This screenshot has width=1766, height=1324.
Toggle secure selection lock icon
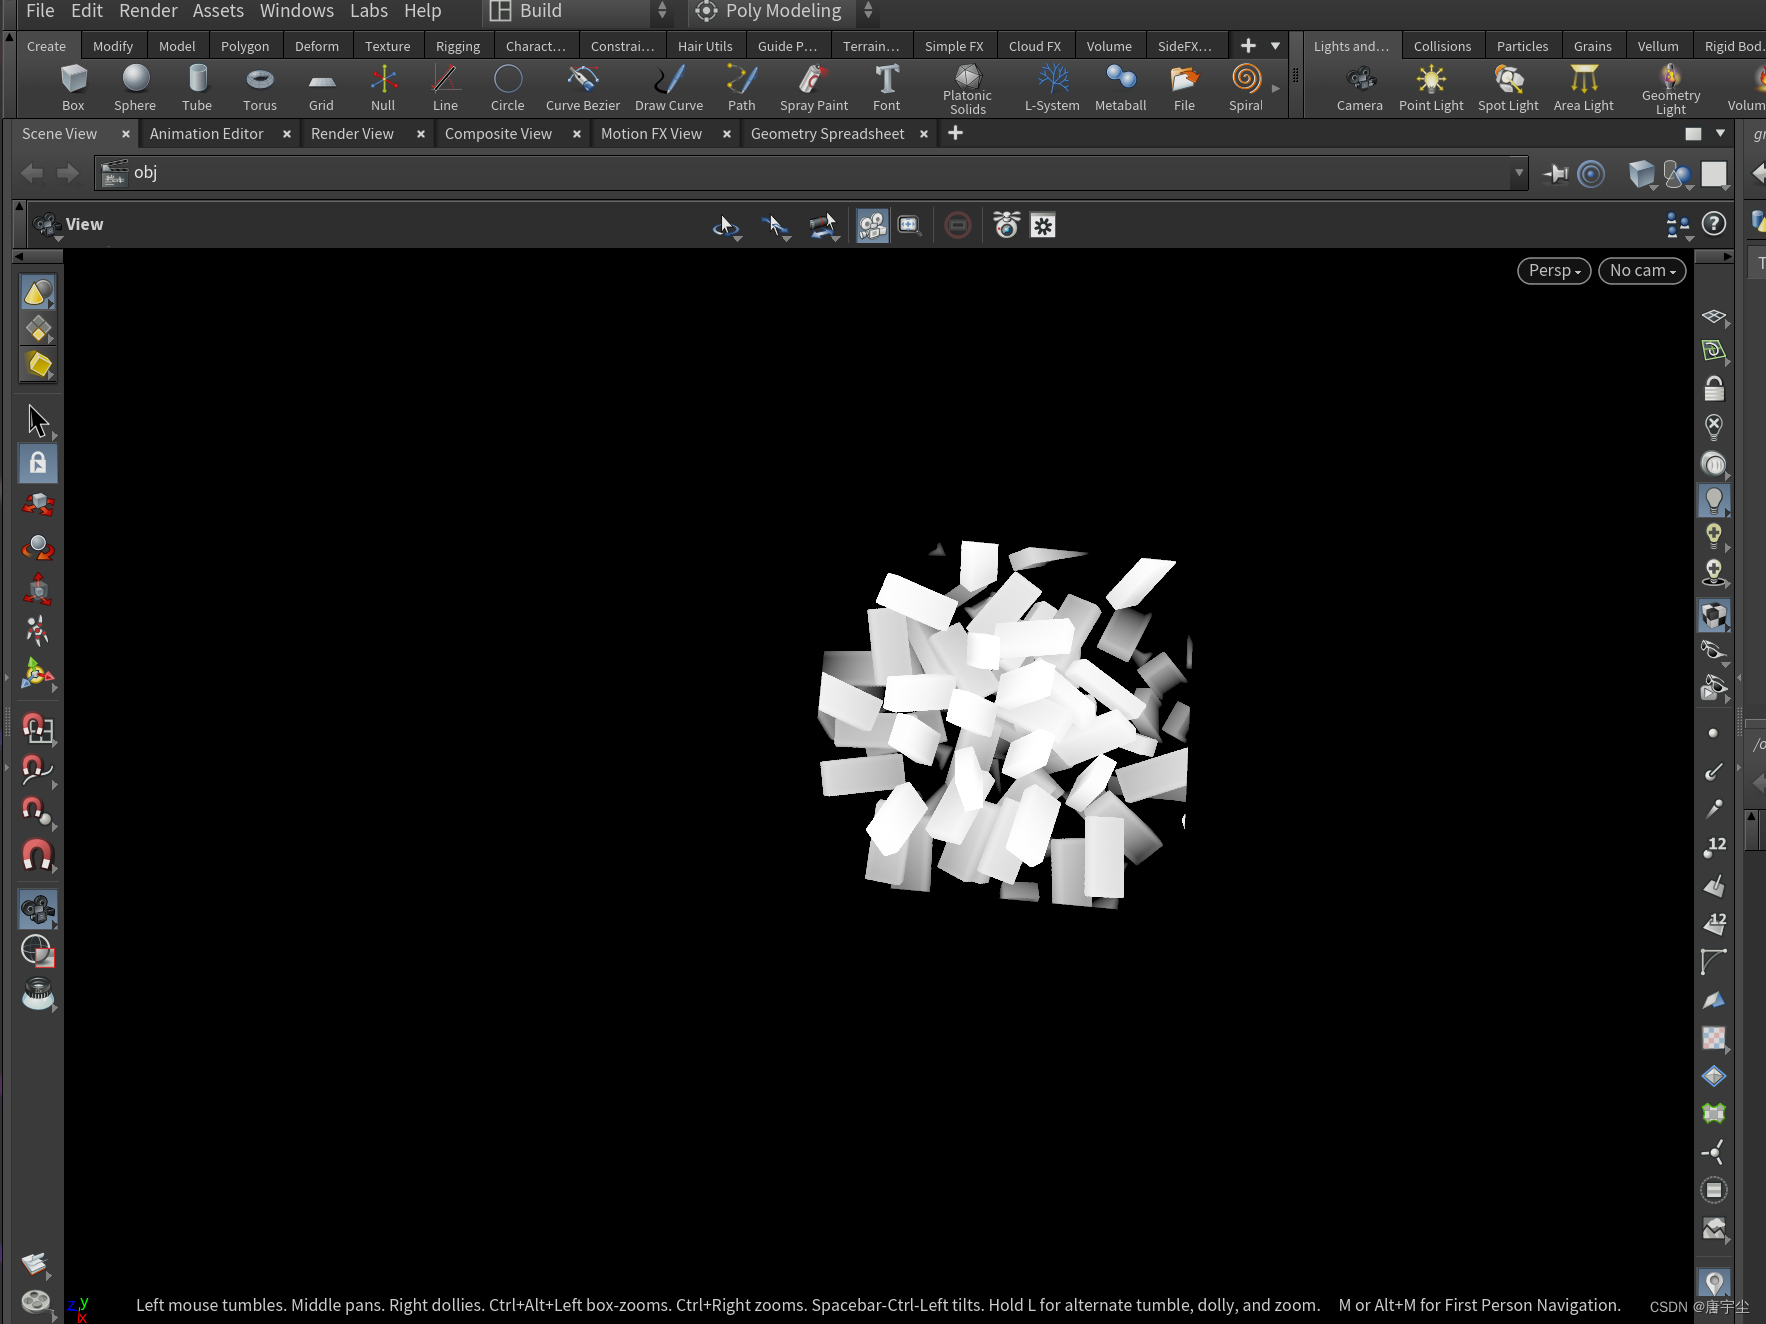(x=38, y=463)
